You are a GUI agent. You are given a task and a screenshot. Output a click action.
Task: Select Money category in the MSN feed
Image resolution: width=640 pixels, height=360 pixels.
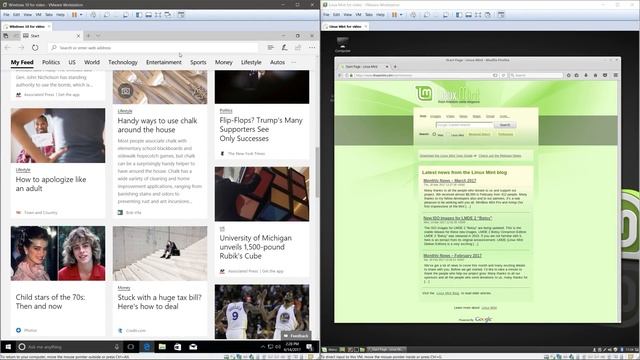(224, 62)
